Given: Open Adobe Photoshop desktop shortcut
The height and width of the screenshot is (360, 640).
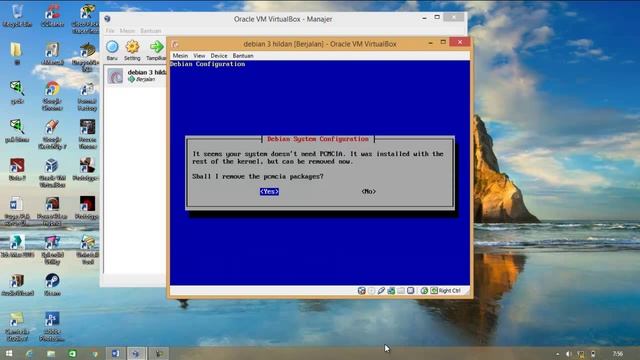Looking at the screenshot, I should tap(52, 326).
